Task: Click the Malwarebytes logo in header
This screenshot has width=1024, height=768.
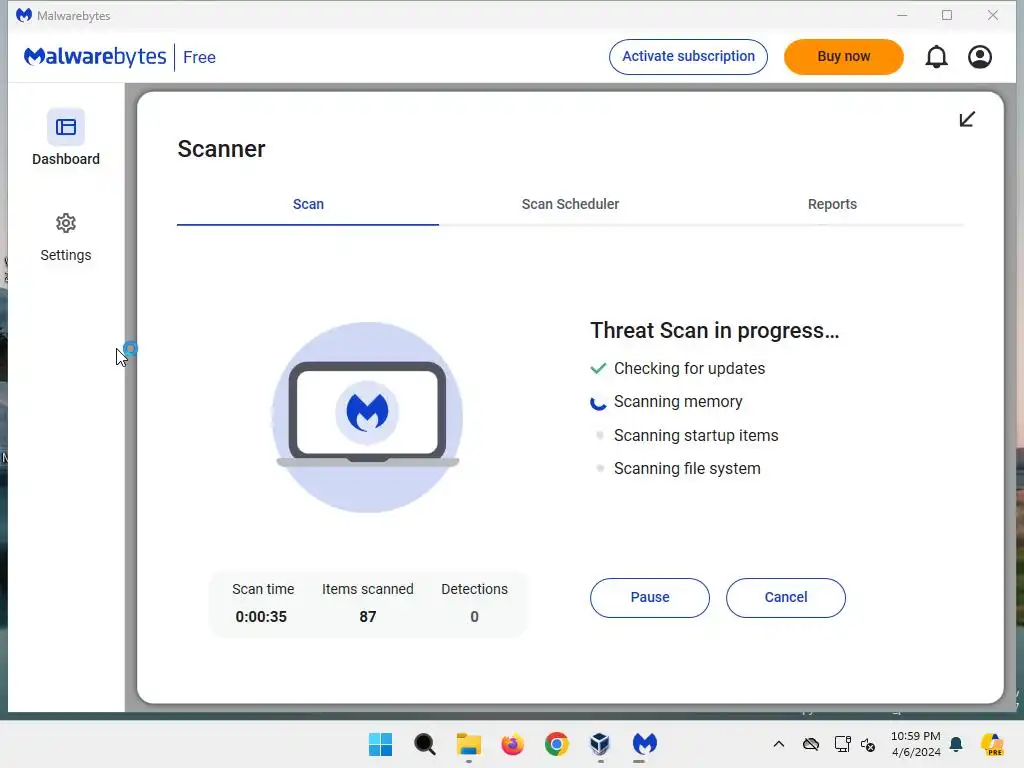Action: click(x=95, y=57)
